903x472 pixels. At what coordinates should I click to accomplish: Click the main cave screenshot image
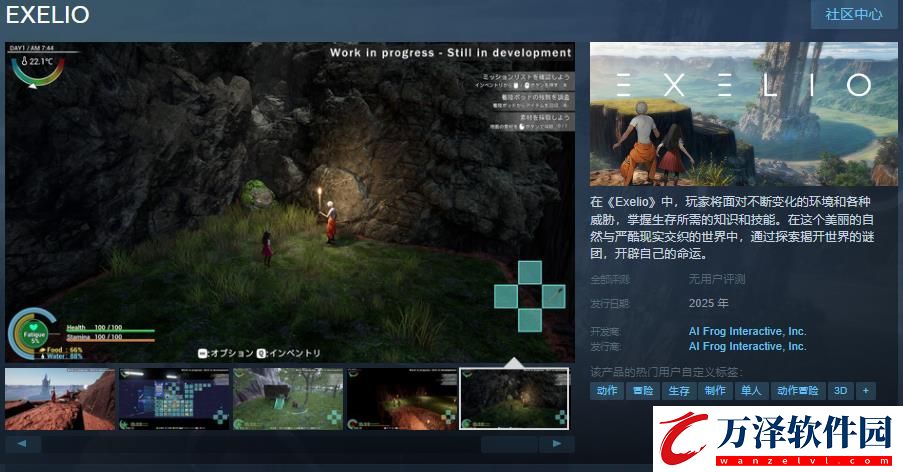[x=290, y=202]
